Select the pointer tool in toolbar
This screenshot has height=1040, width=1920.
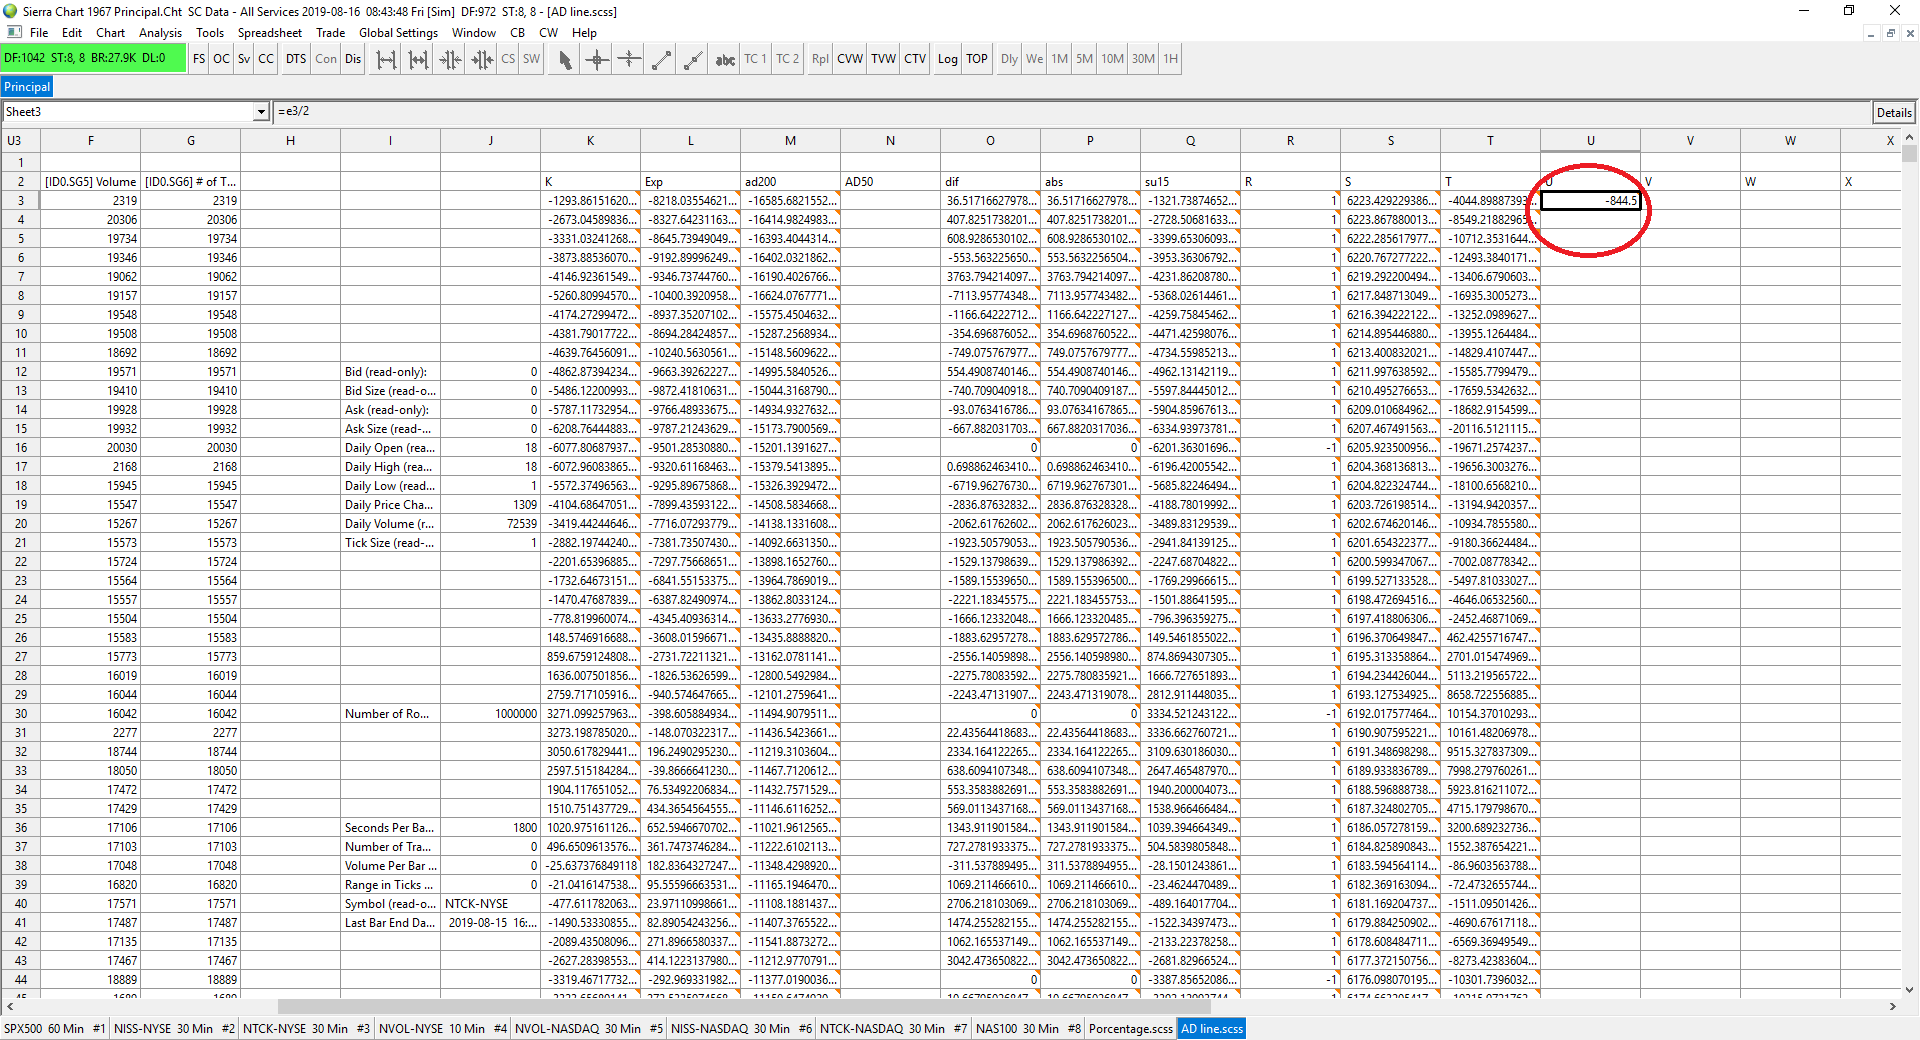tap(565, 60)
